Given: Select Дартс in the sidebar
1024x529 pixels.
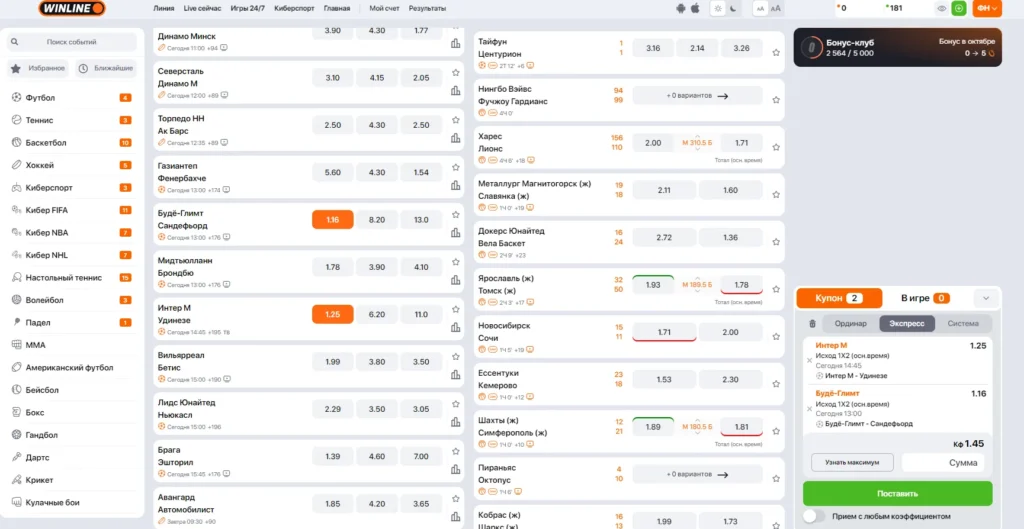Looking at the screenshot, I should [72, 457].
